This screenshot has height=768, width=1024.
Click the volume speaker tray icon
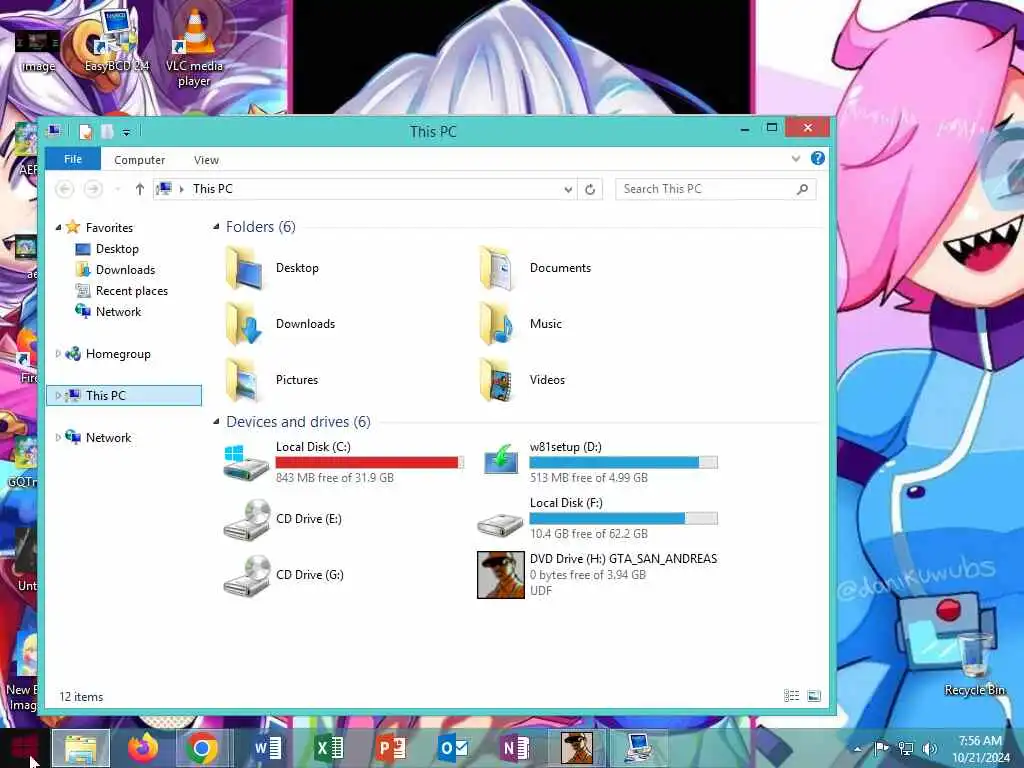coord(929,749)
